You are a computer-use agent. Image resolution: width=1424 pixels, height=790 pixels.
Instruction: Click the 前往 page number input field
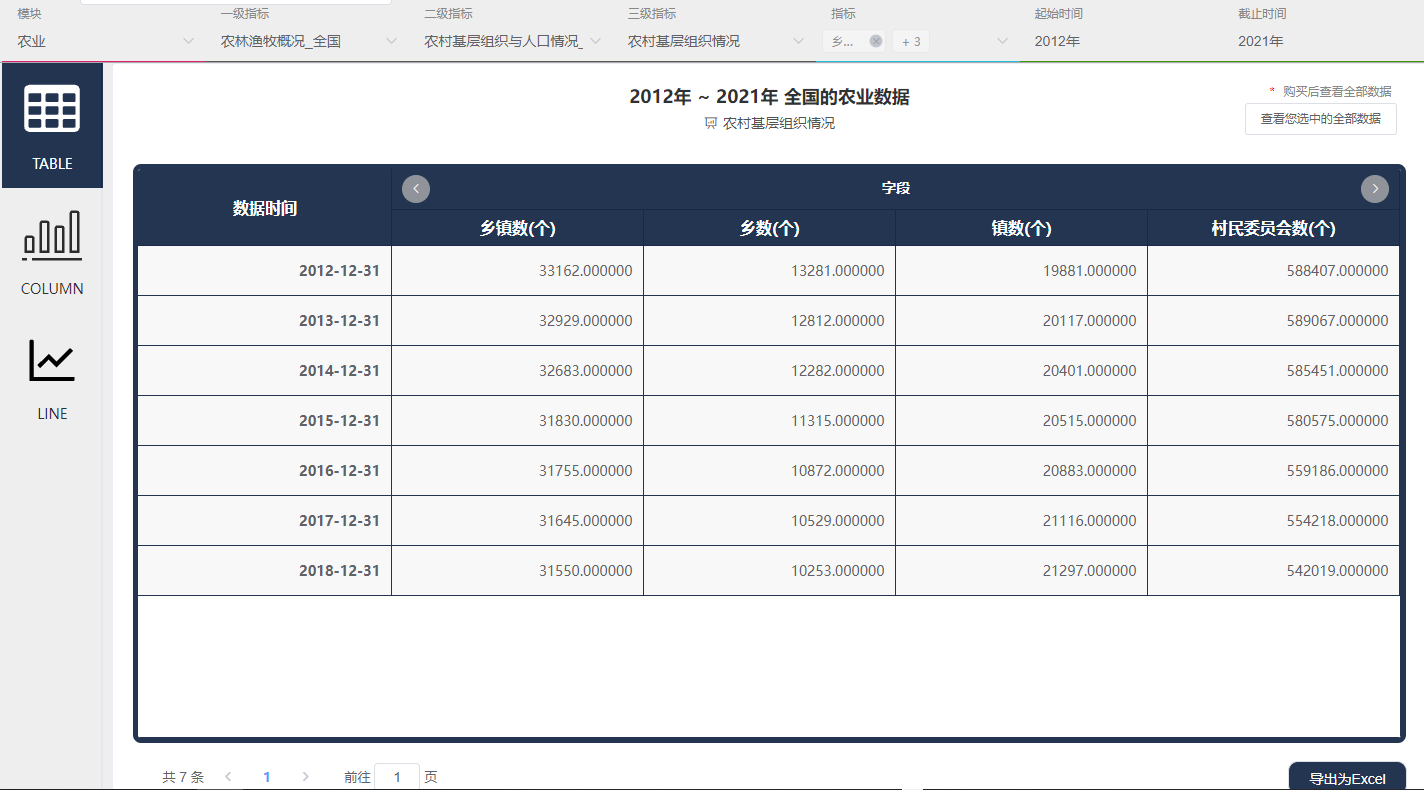point(397,777)
